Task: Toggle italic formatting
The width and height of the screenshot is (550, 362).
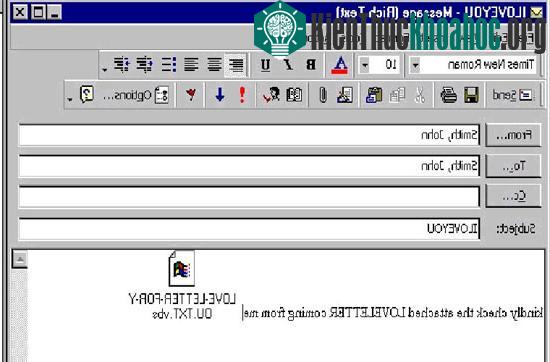Action: coord(288,65)
